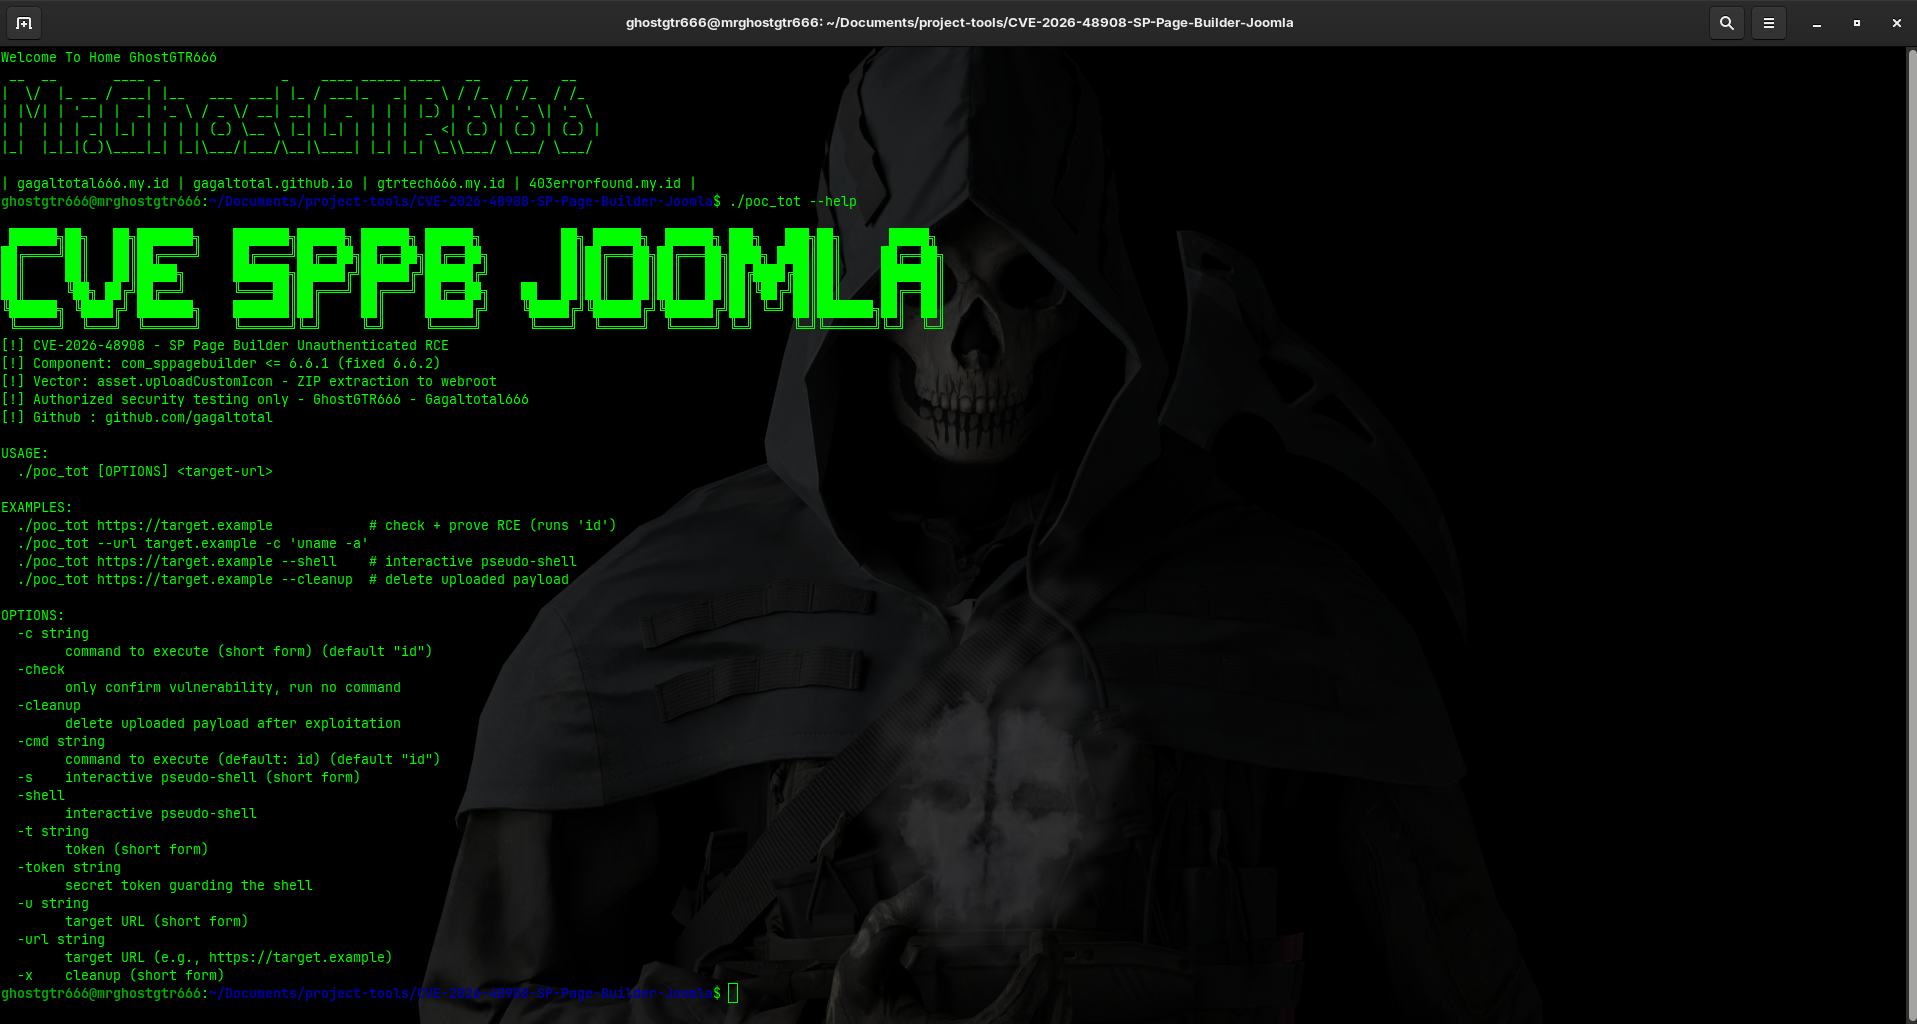Click the "-x" option flag
This screenshot has width=1917, height=1024.
(x=25, y=975)
